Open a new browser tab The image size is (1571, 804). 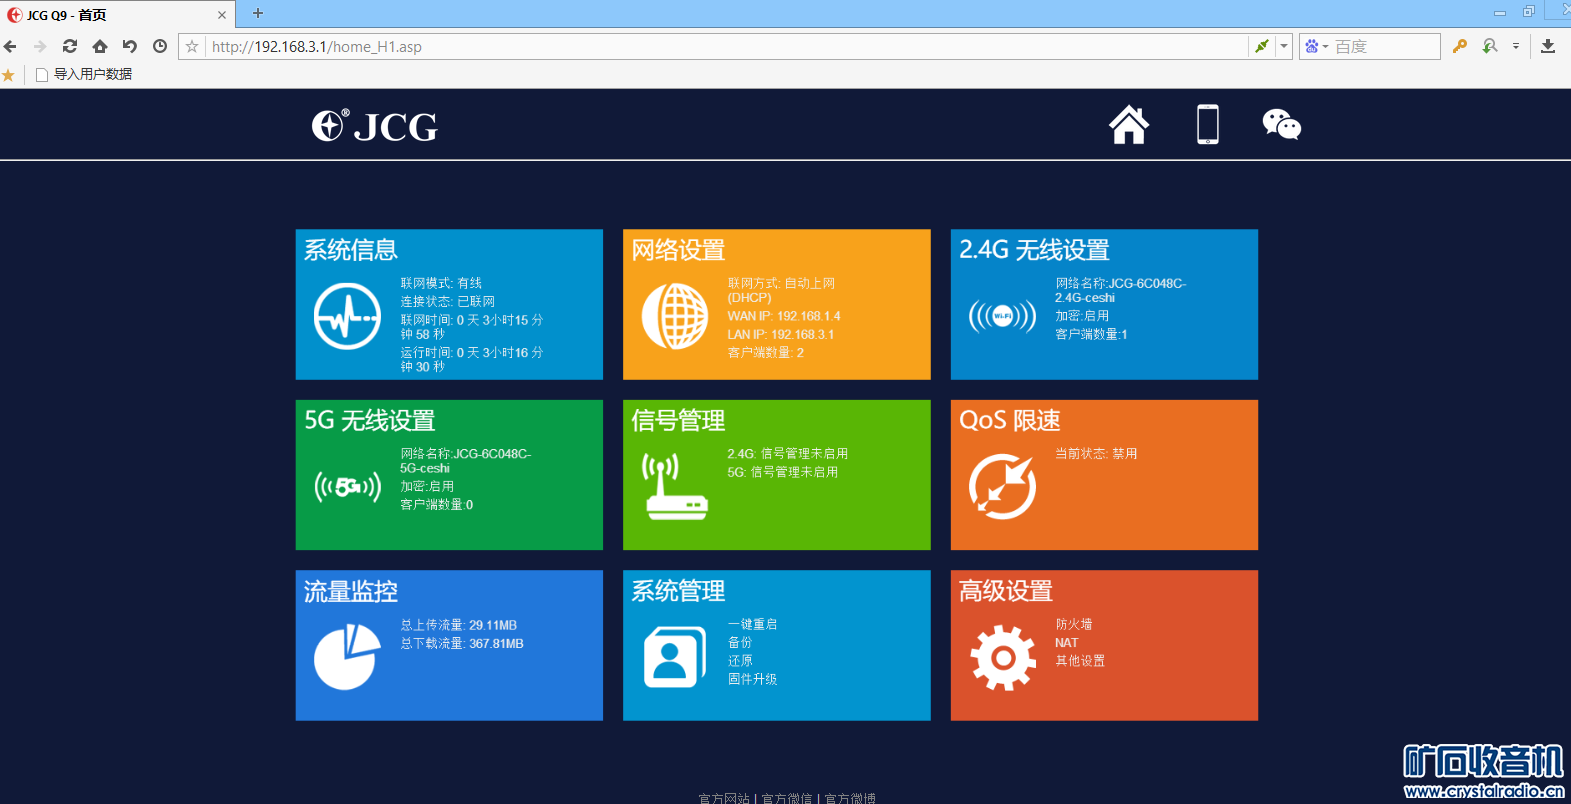pyautogui.click(x=258, y=14)
